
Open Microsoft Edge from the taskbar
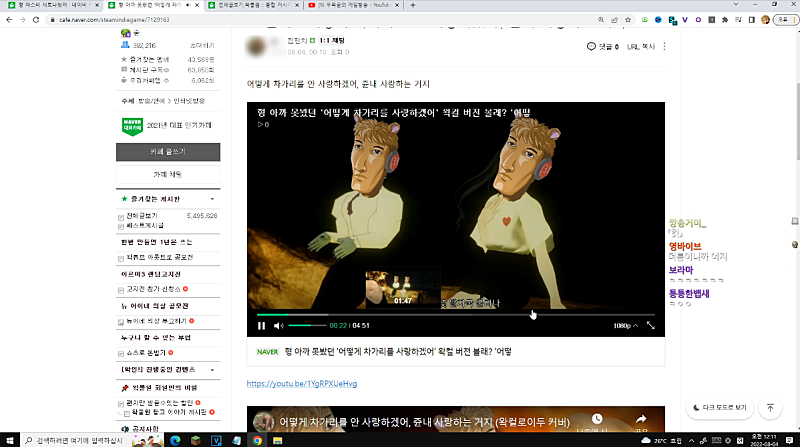tap(175, 440)
